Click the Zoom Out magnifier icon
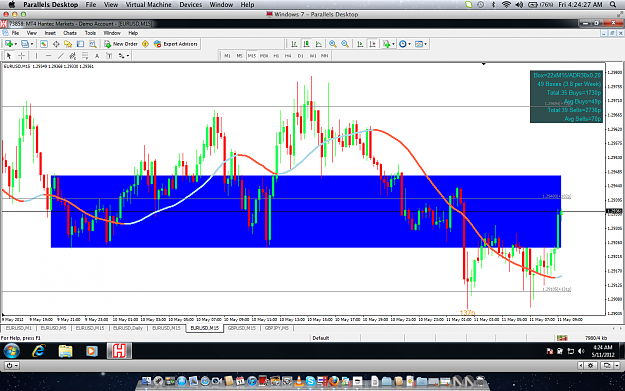Viewport: 625px width, 391px height. click(345, 44)
